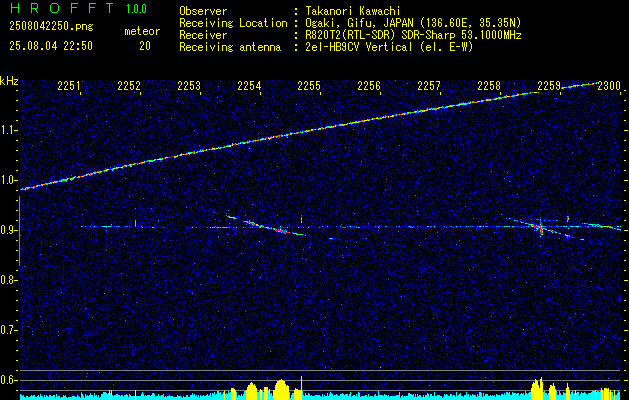Click the HROFFT program title
The image size is (629, 400).
click(62, 8)
